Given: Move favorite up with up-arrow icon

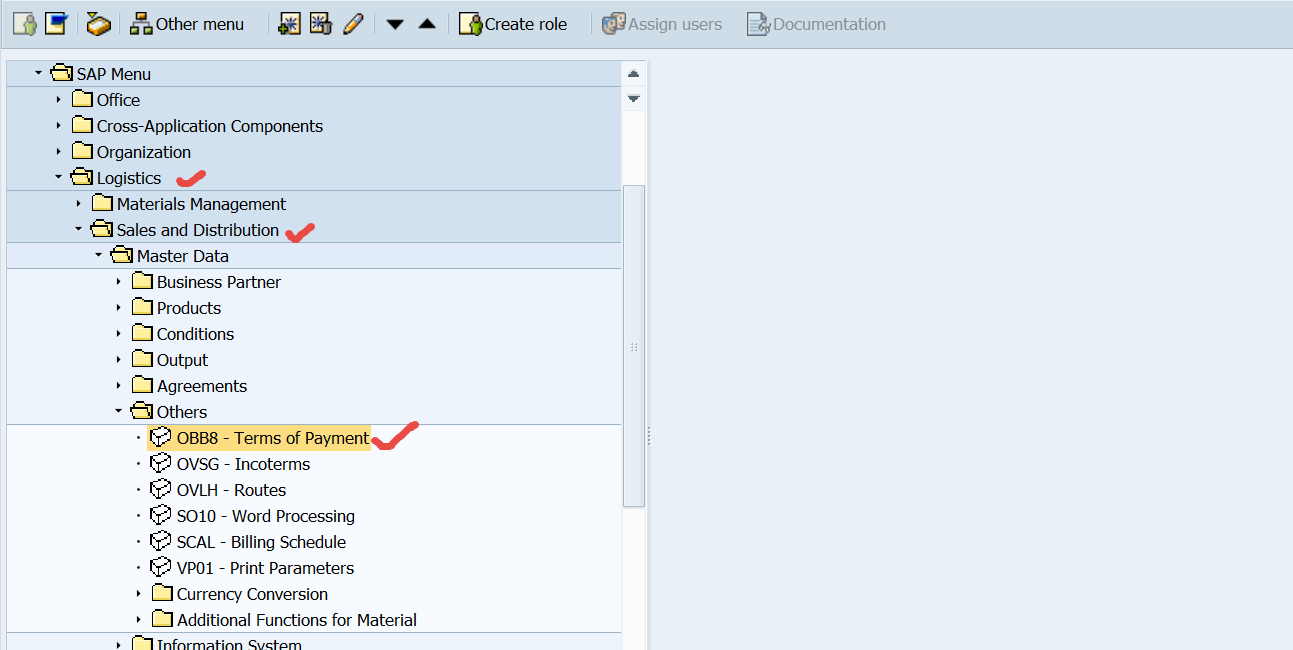Looking at the screenshot, I should pos(427,24).
